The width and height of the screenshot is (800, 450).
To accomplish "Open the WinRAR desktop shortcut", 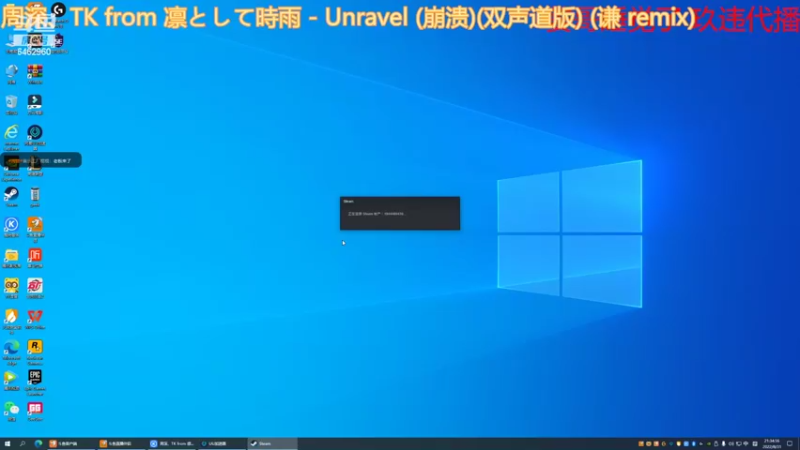I will [35, 73].
